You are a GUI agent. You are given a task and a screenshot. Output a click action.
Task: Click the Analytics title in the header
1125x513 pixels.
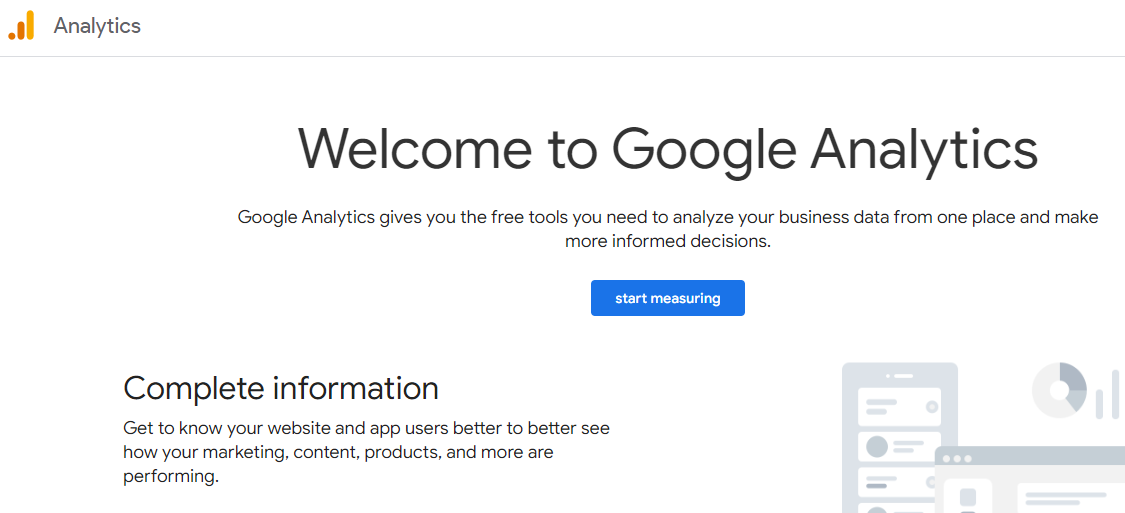click(x=97, y=26)
